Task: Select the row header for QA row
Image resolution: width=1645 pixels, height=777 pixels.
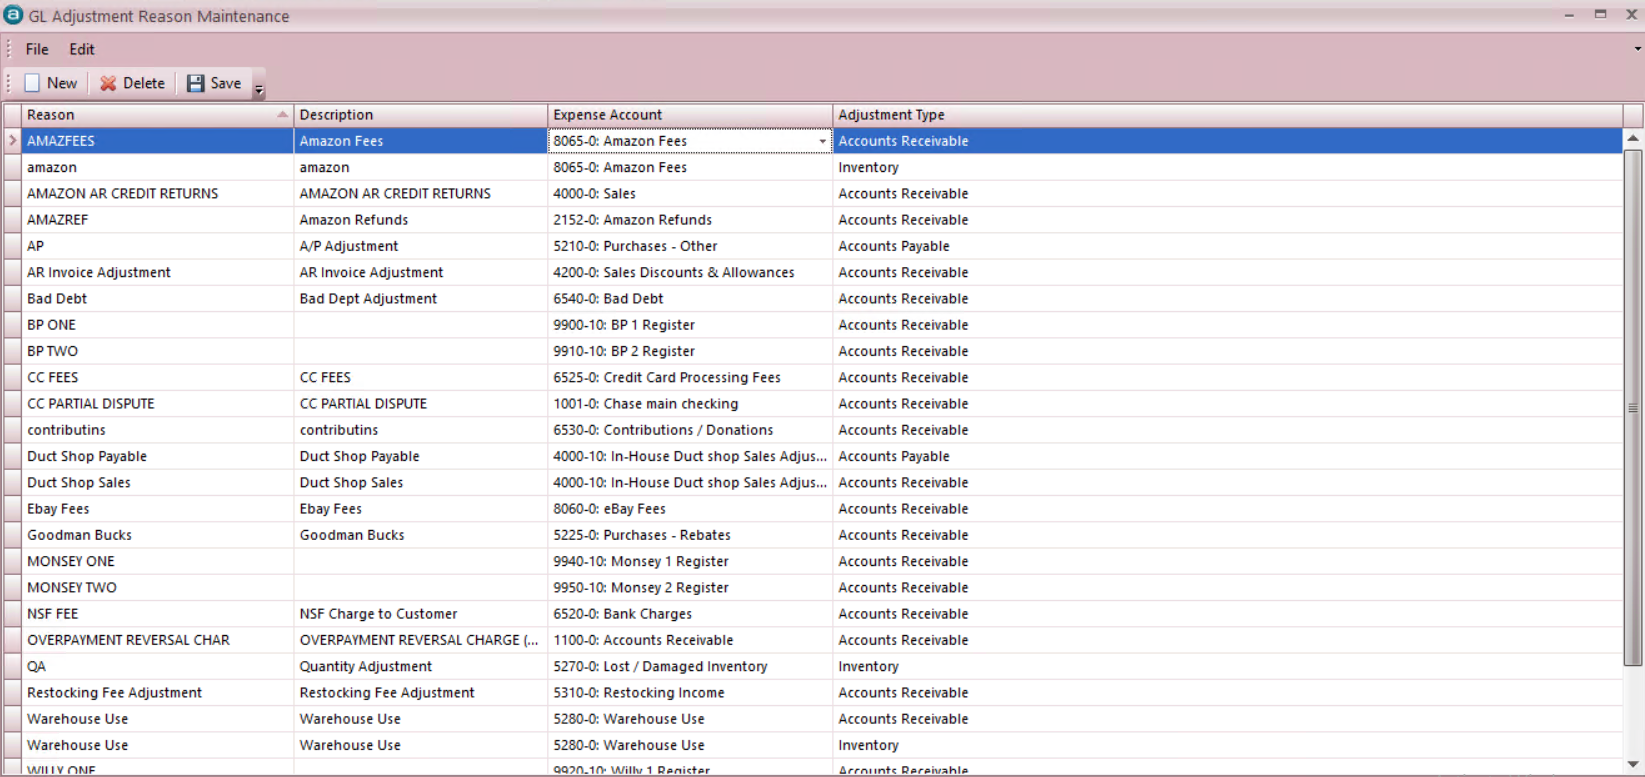Action: point(12,667)
